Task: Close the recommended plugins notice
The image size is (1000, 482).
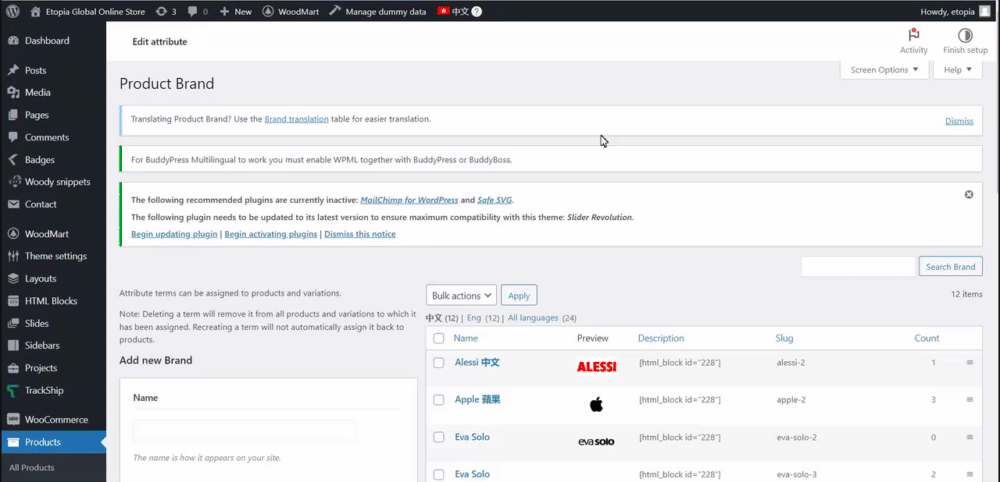Action: [x=969, y=194]
